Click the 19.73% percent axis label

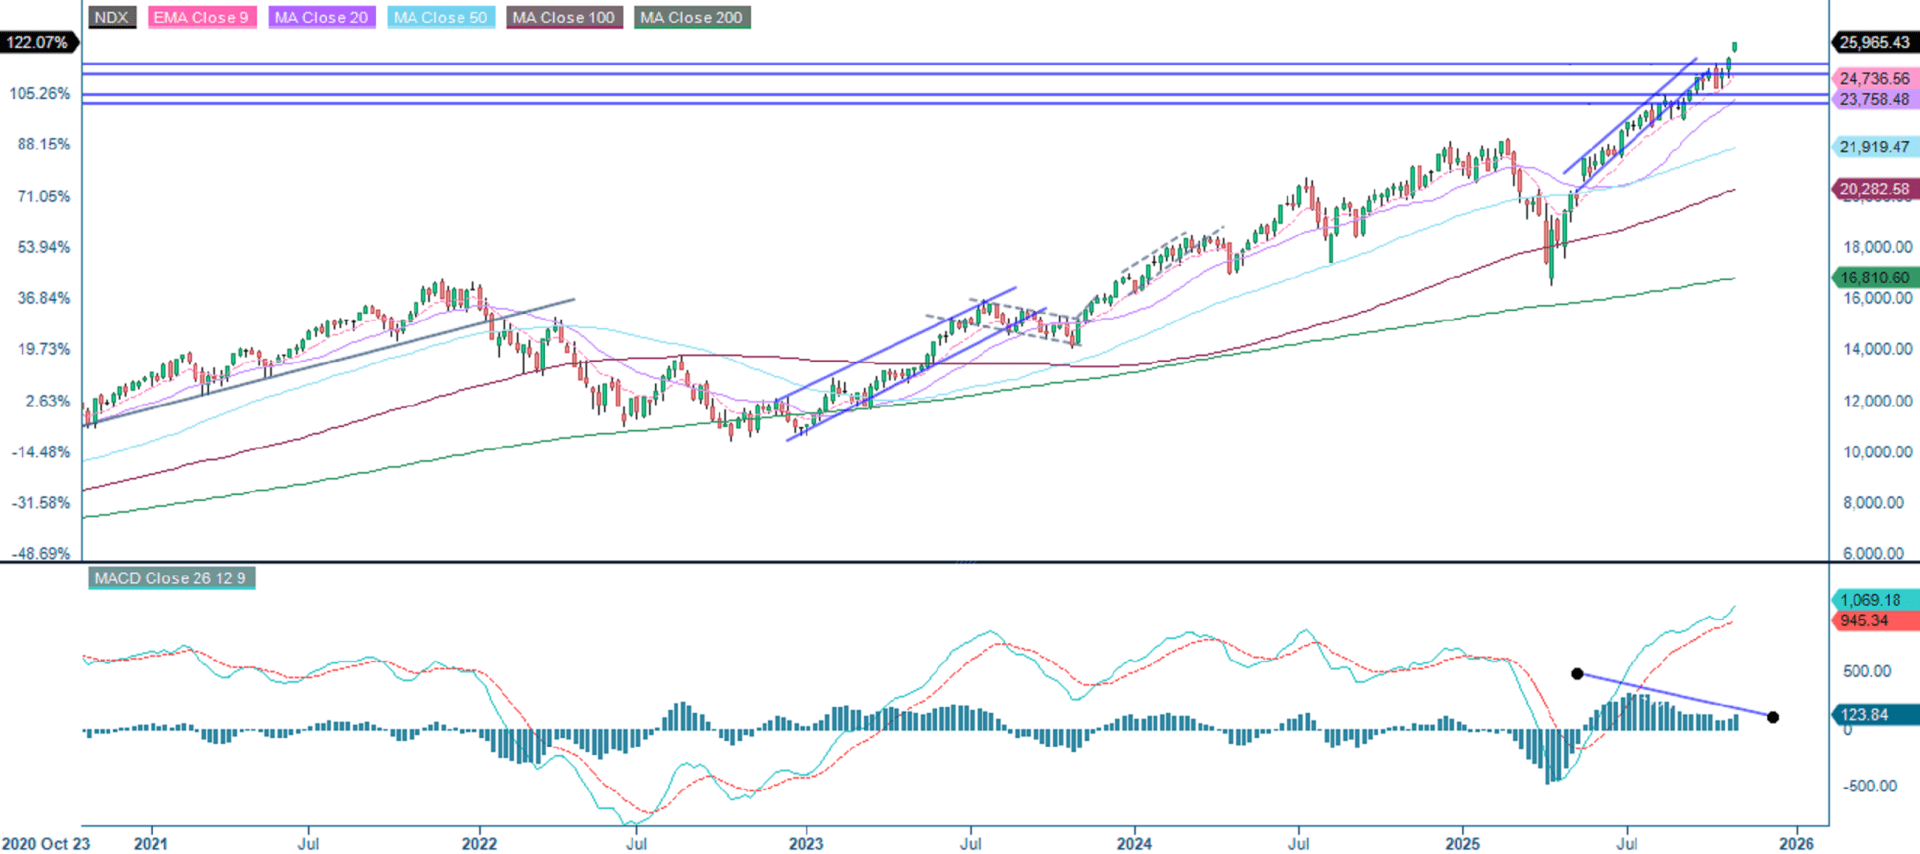(44, 349)
